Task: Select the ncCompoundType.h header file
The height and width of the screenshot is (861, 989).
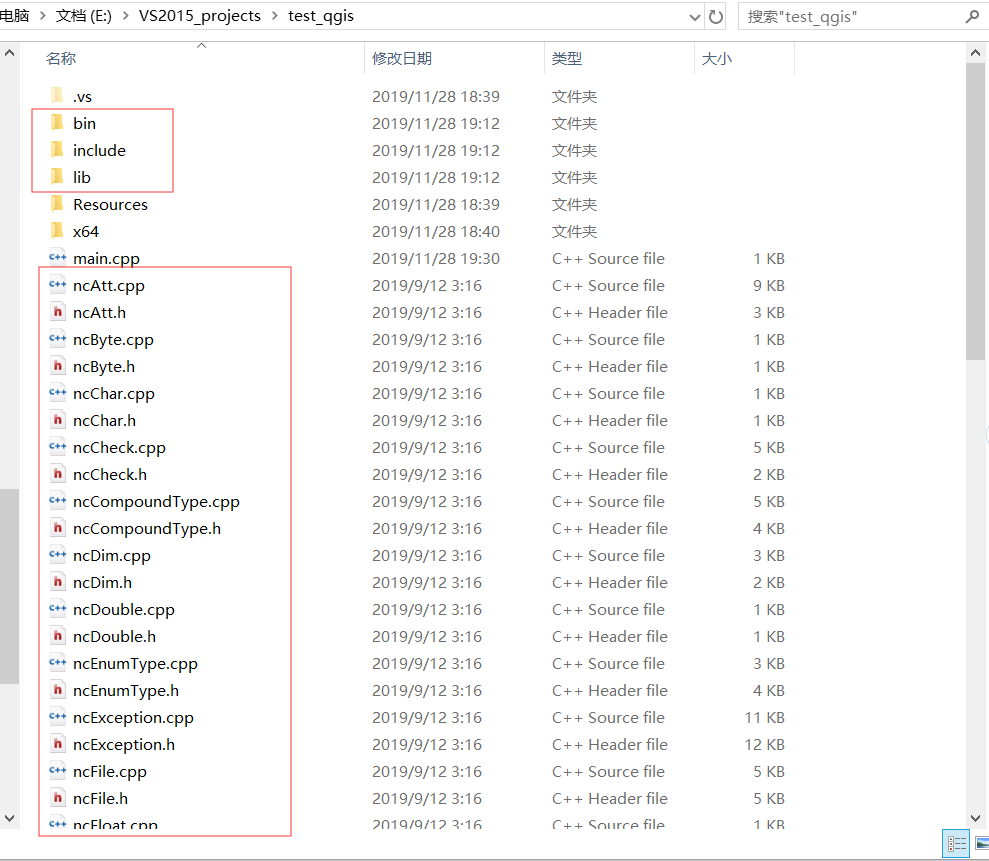Action: click(x=145, y=528)
